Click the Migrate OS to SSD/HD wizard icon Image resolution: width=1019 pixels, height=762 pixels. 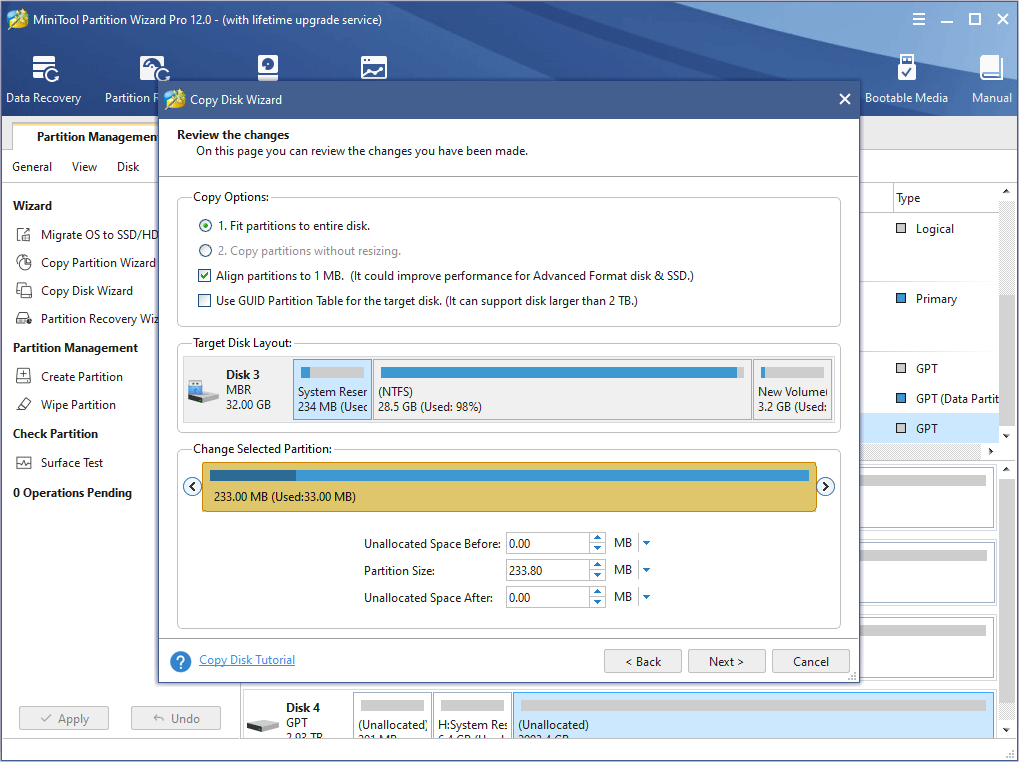click(23, 235)
